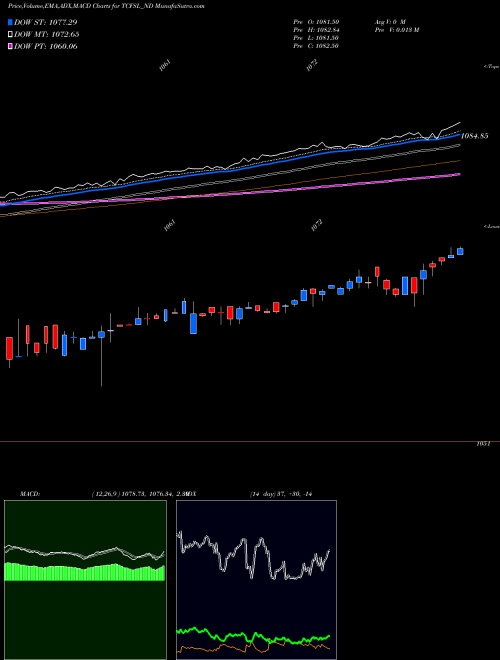Click the ADX values '(14 day) 37, +30, -14'
Viewport: 500px width, 660px height.
pos(281,494)
